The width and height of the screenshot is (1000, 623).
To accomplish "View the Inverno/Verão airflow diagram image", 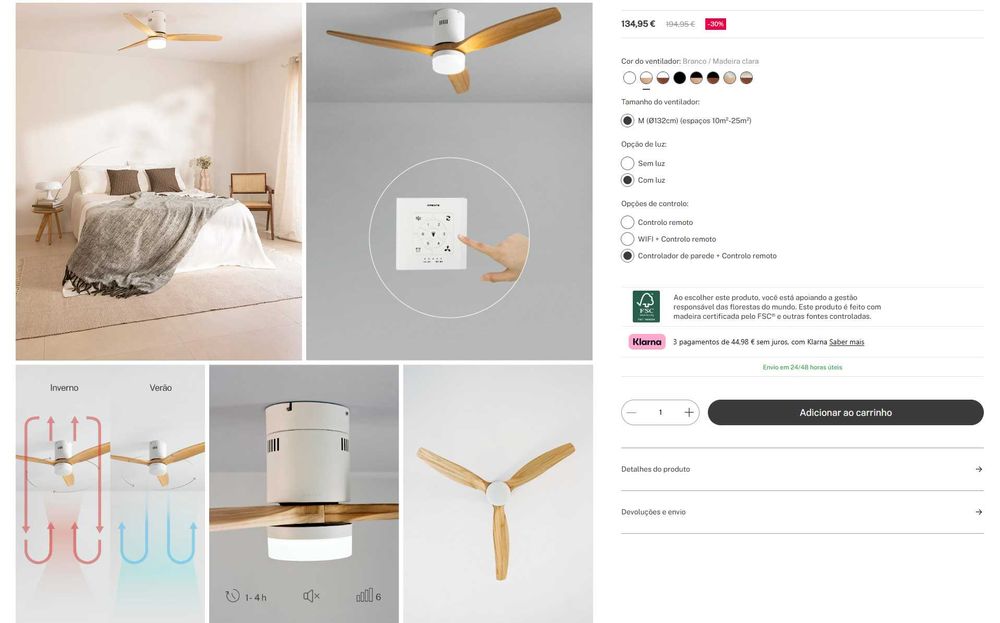I will click(110, 494).
